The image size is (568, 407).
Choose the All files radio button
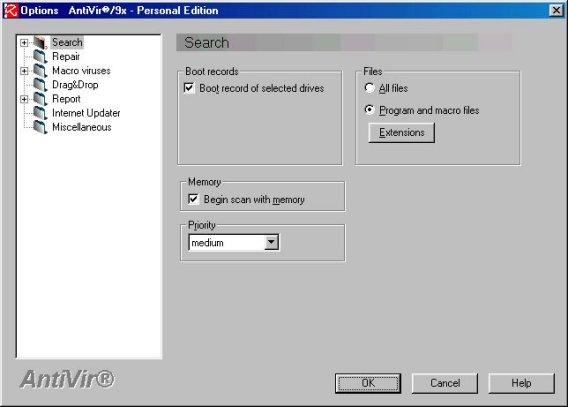click(369, 88)
